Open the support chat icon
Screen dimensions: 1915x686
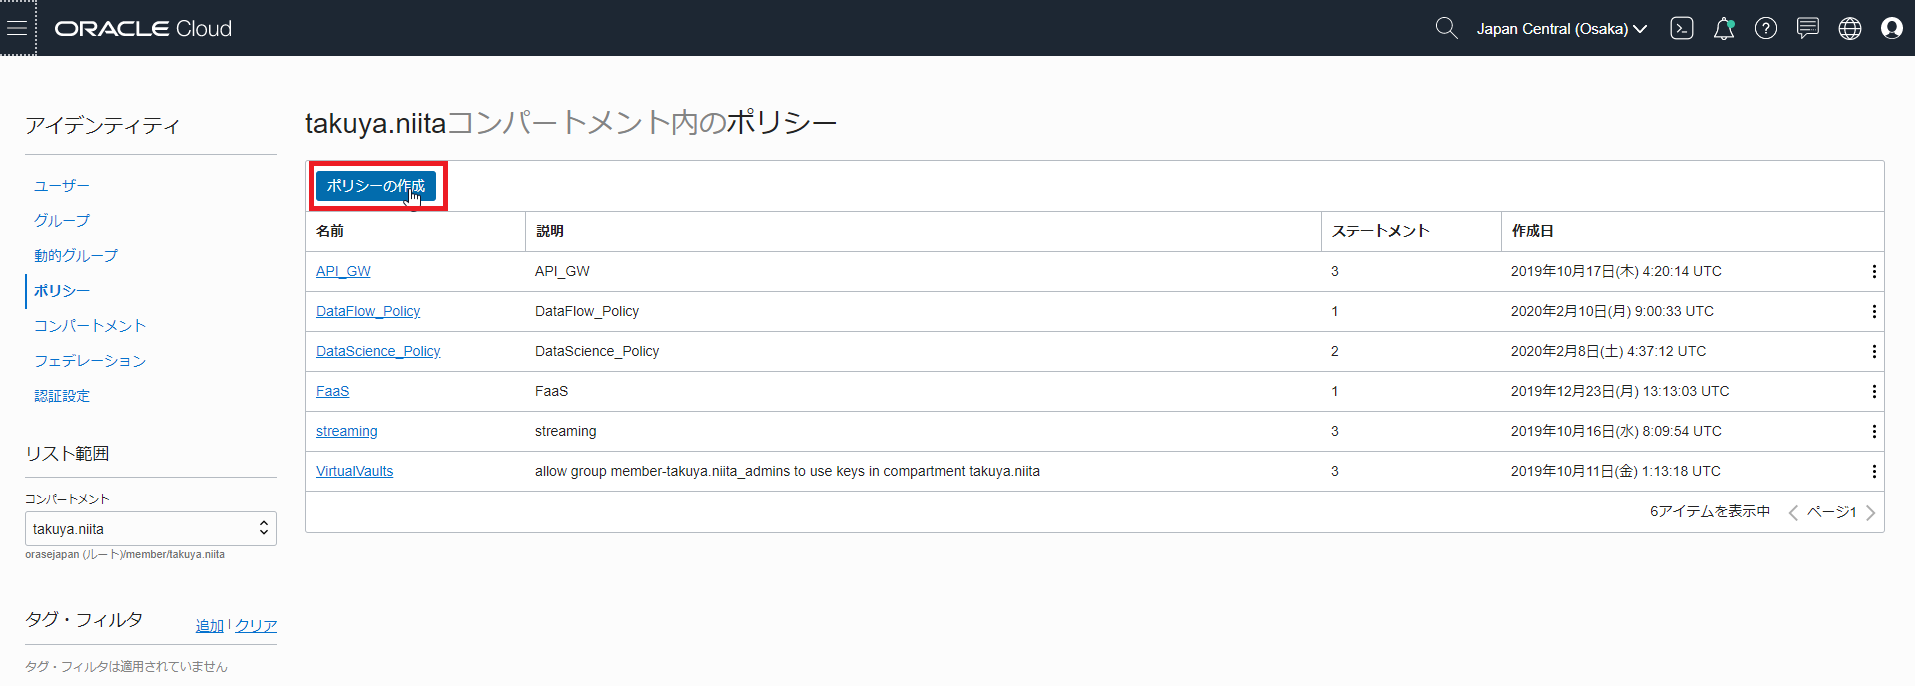(1807, 28)
